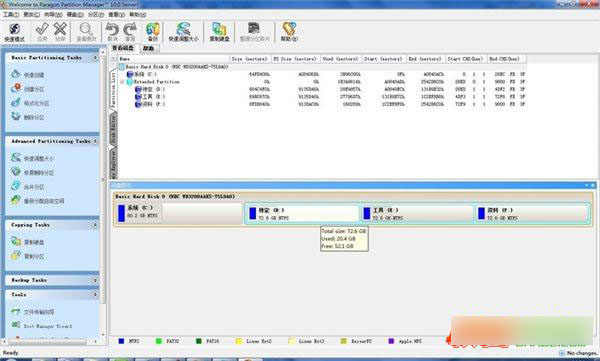Click the left panel vertical scrollbar
600x361 pixels.
[x=103, y=192]
